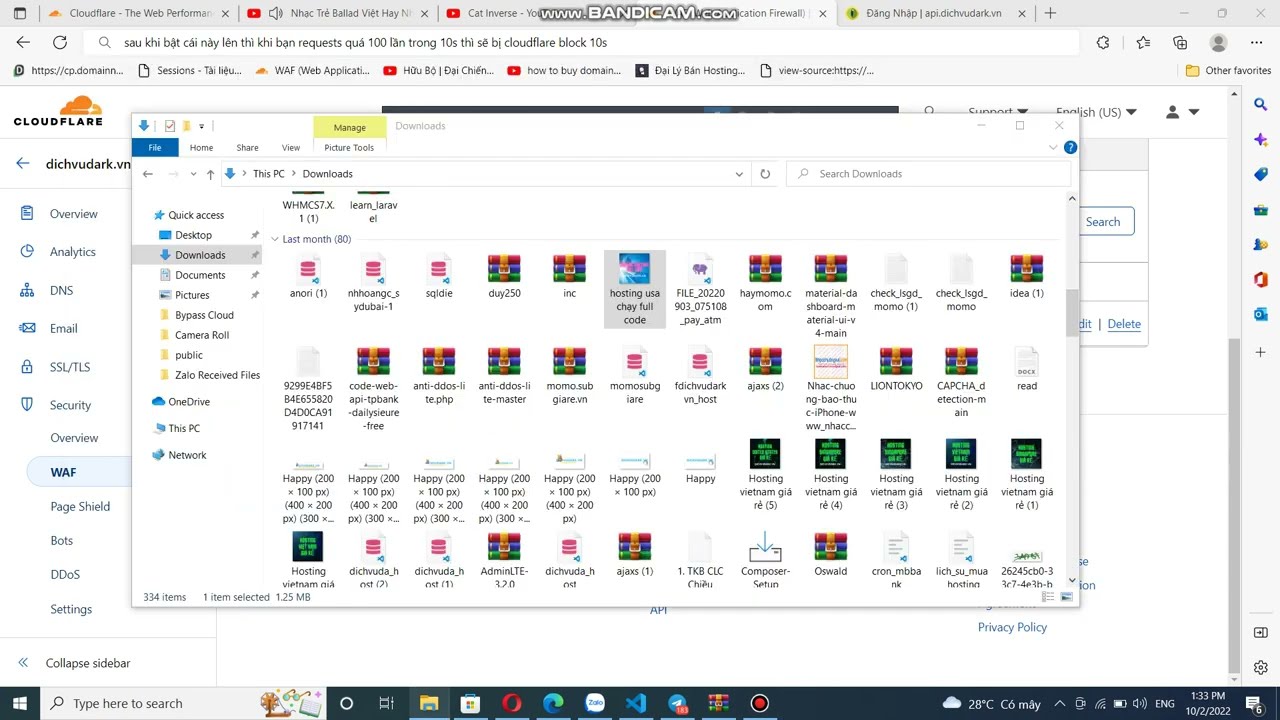
Task: Click the Search button in Cloudflare page
Action: pos(1103,222)
